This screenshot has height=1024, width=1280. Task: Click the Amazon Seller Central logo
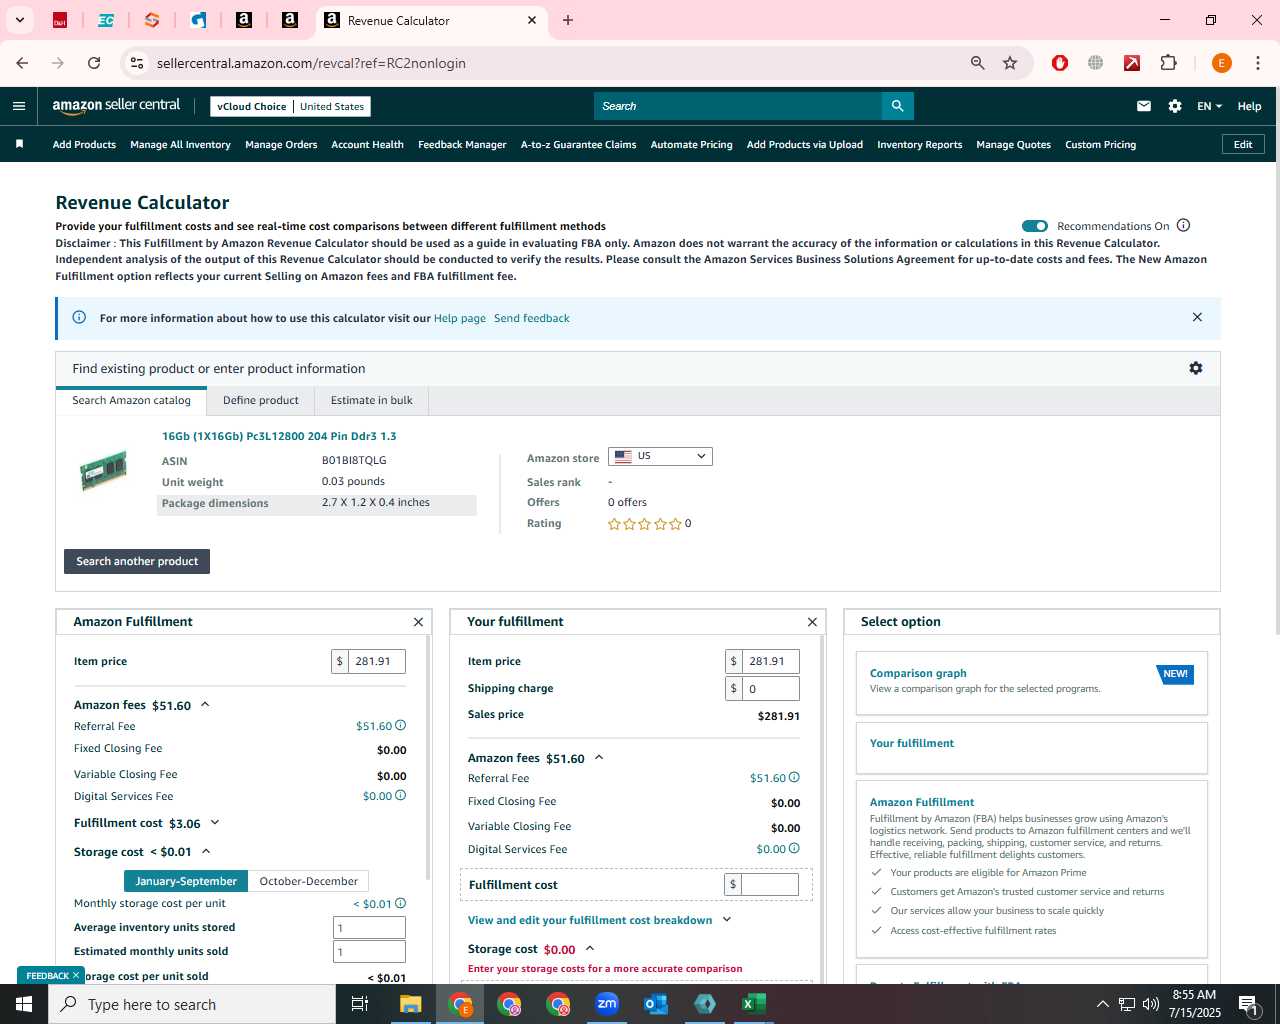click(116, 105)
